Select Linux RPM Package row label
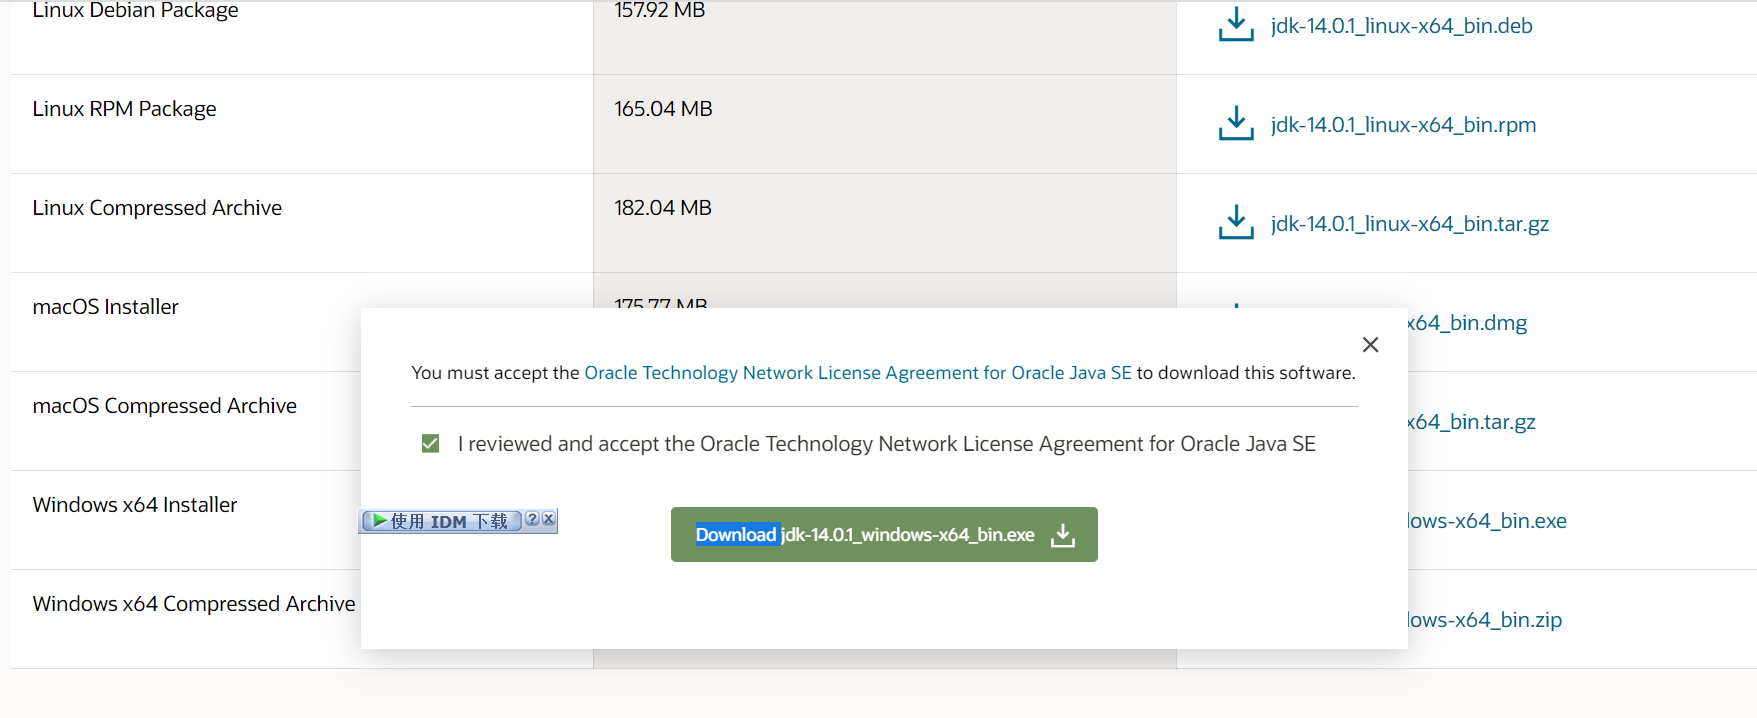 tap(124, 109)
